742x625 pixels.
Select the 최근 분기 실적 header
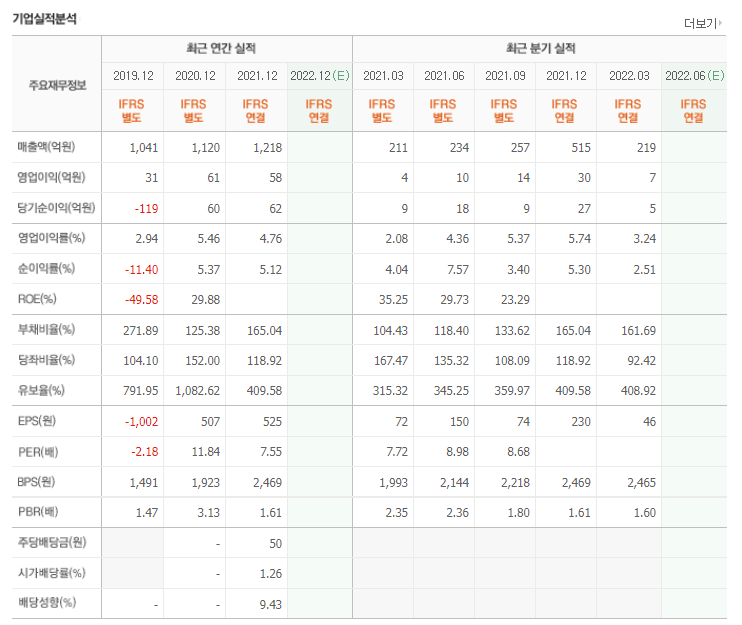[540, 48]
